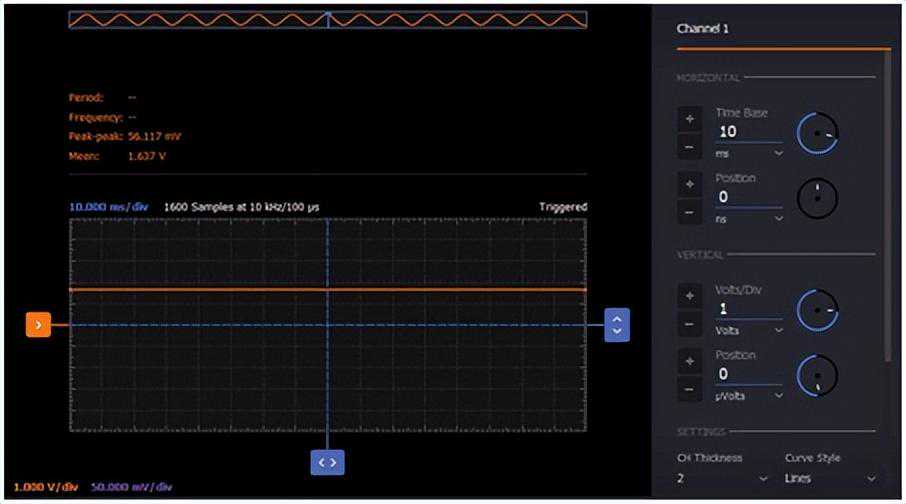
Task: Click the waveform overview strip at top
Action: tap(328, 20)
